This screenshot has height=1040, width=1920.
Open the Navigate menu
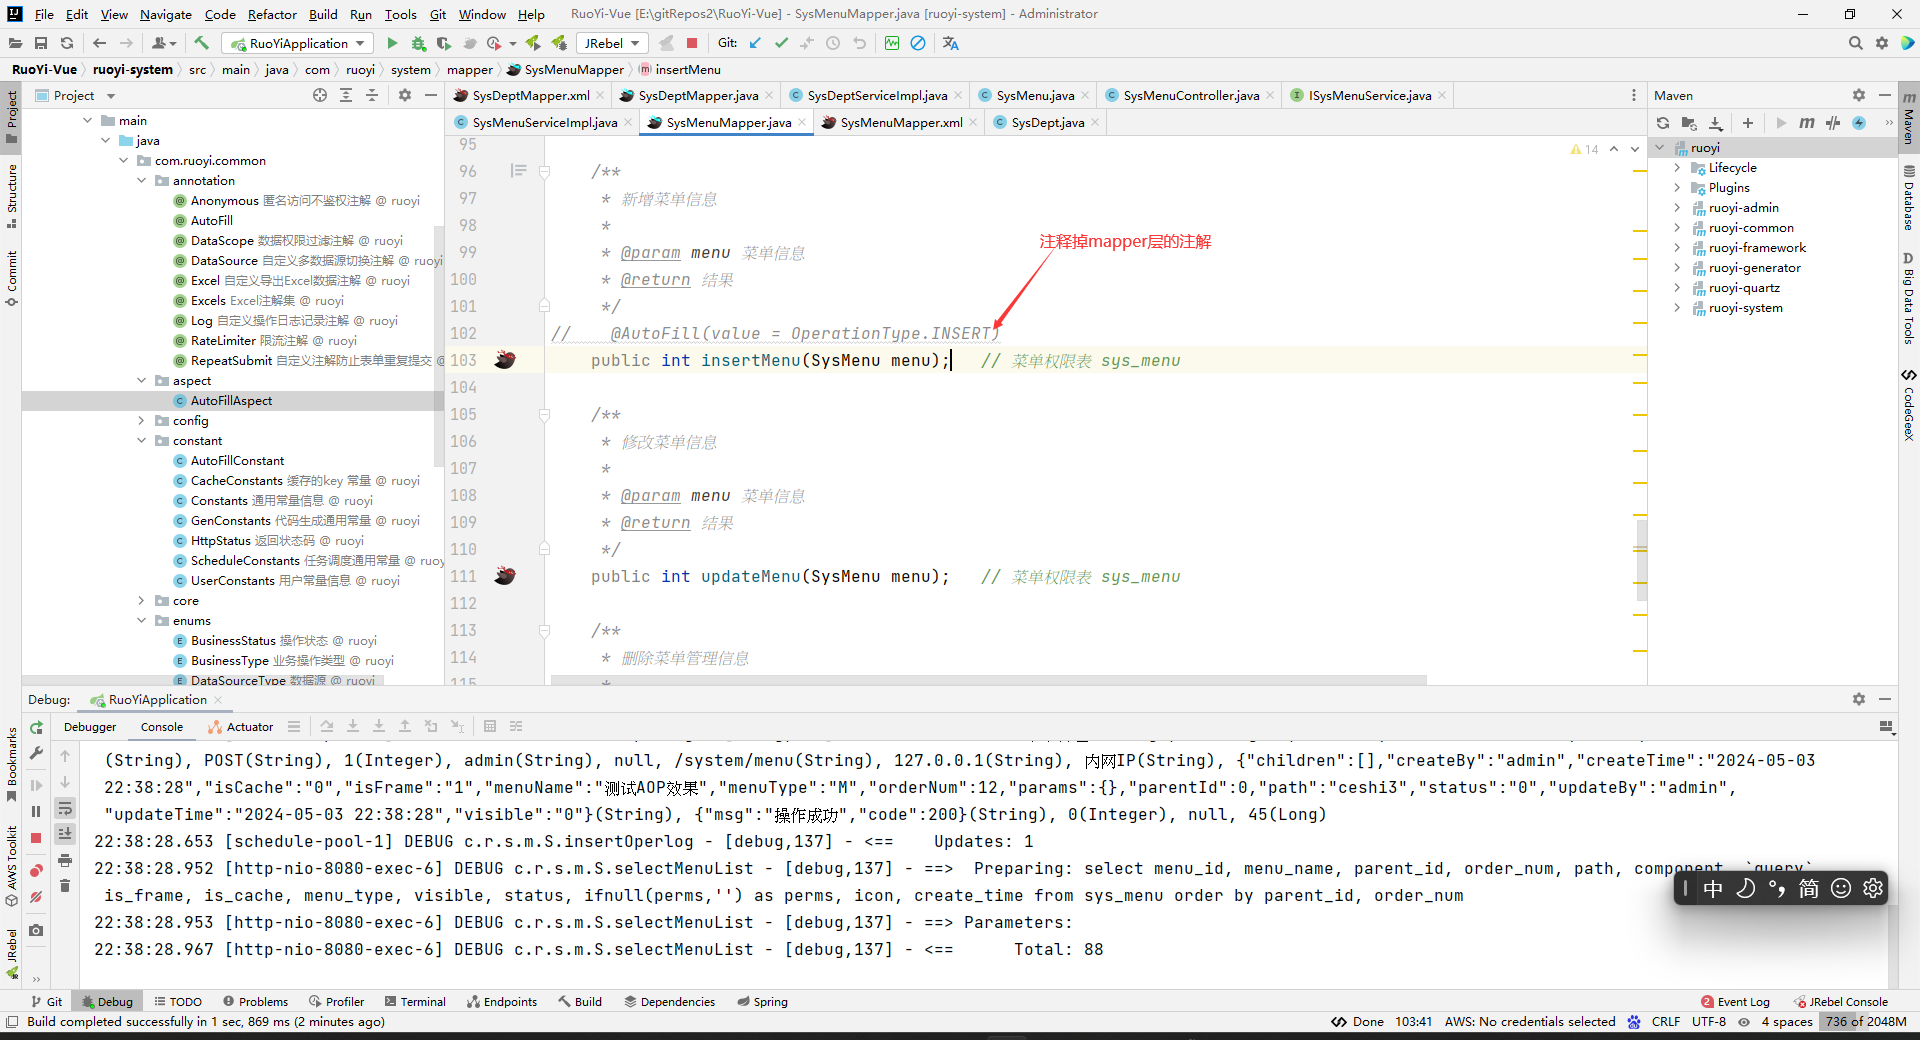coord(166,14)
